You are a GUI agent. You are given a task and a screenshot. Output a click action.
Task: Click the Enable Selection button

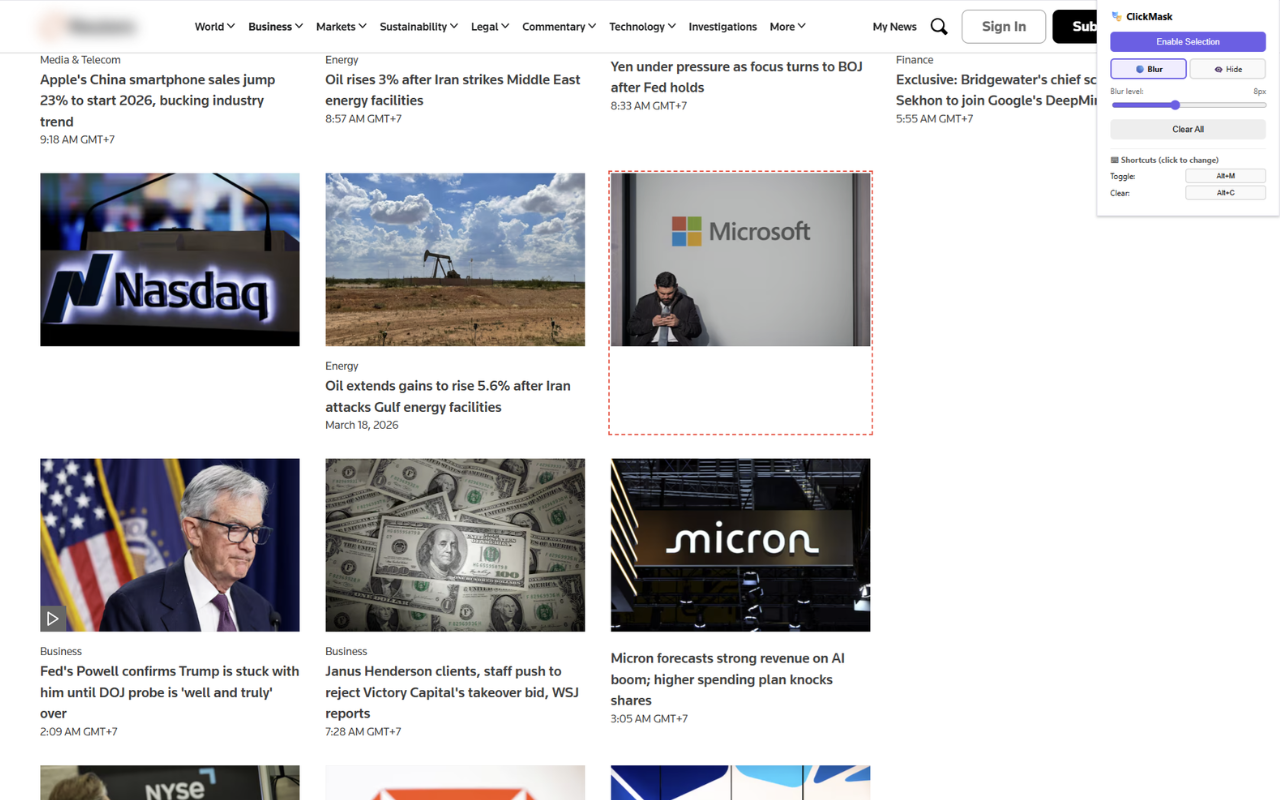(1188, 42)
